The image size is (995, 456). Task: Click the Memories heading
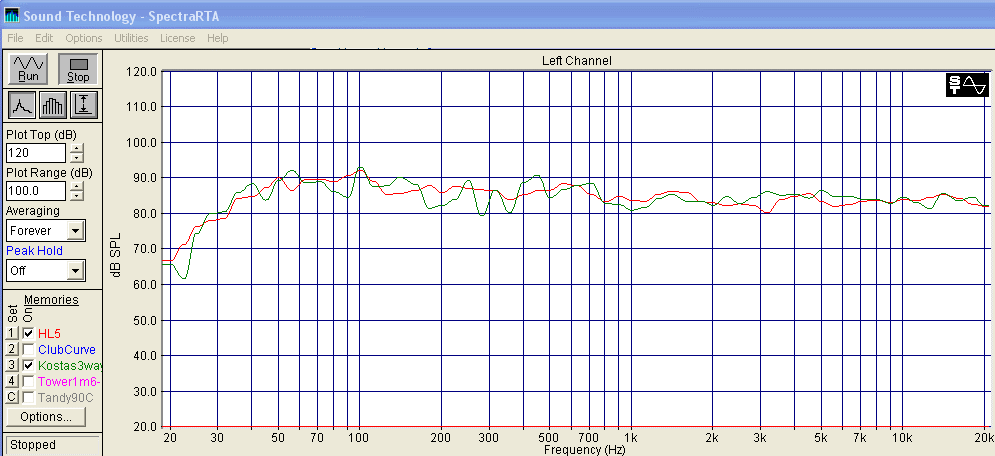pos(51,299)
